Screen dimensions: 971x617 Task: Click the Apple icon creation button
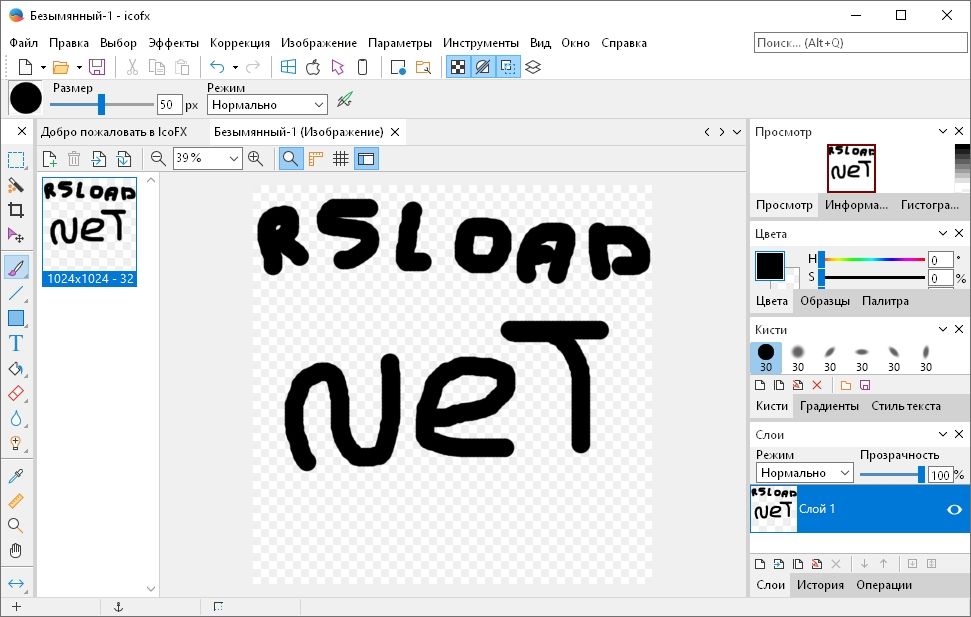[x=313, y=67]
